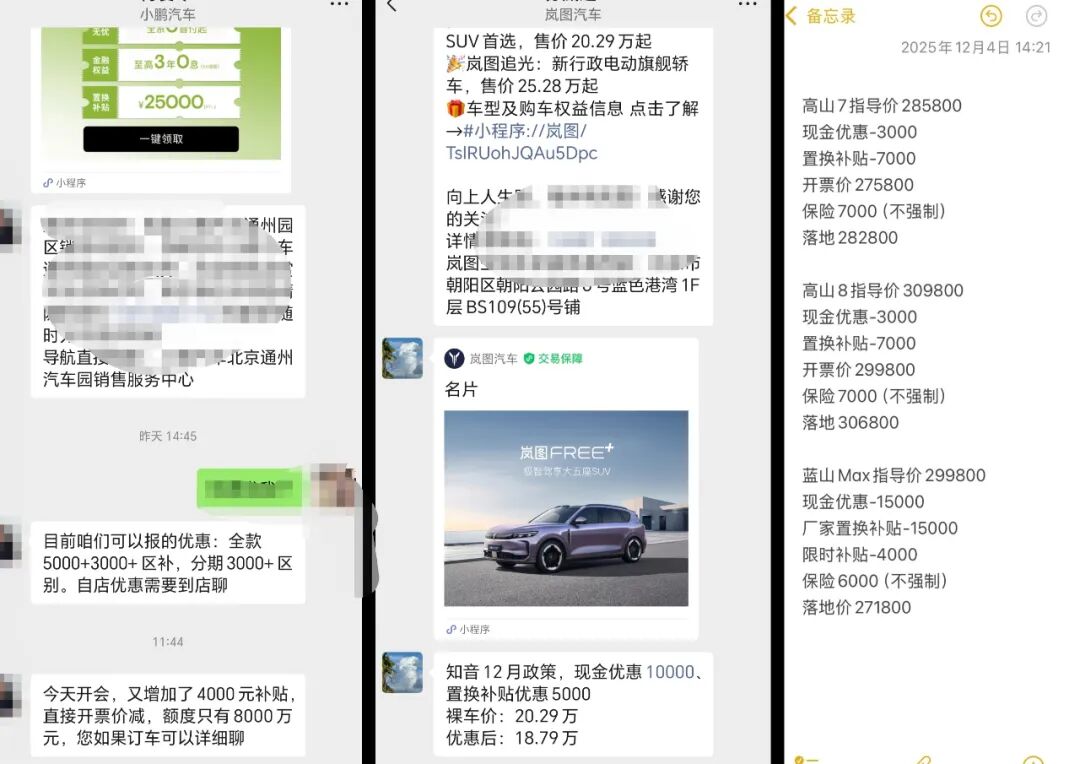The image size is (1080, 764).
Task: Tap the line 落地 282800
Action: (x=850, y=238)
